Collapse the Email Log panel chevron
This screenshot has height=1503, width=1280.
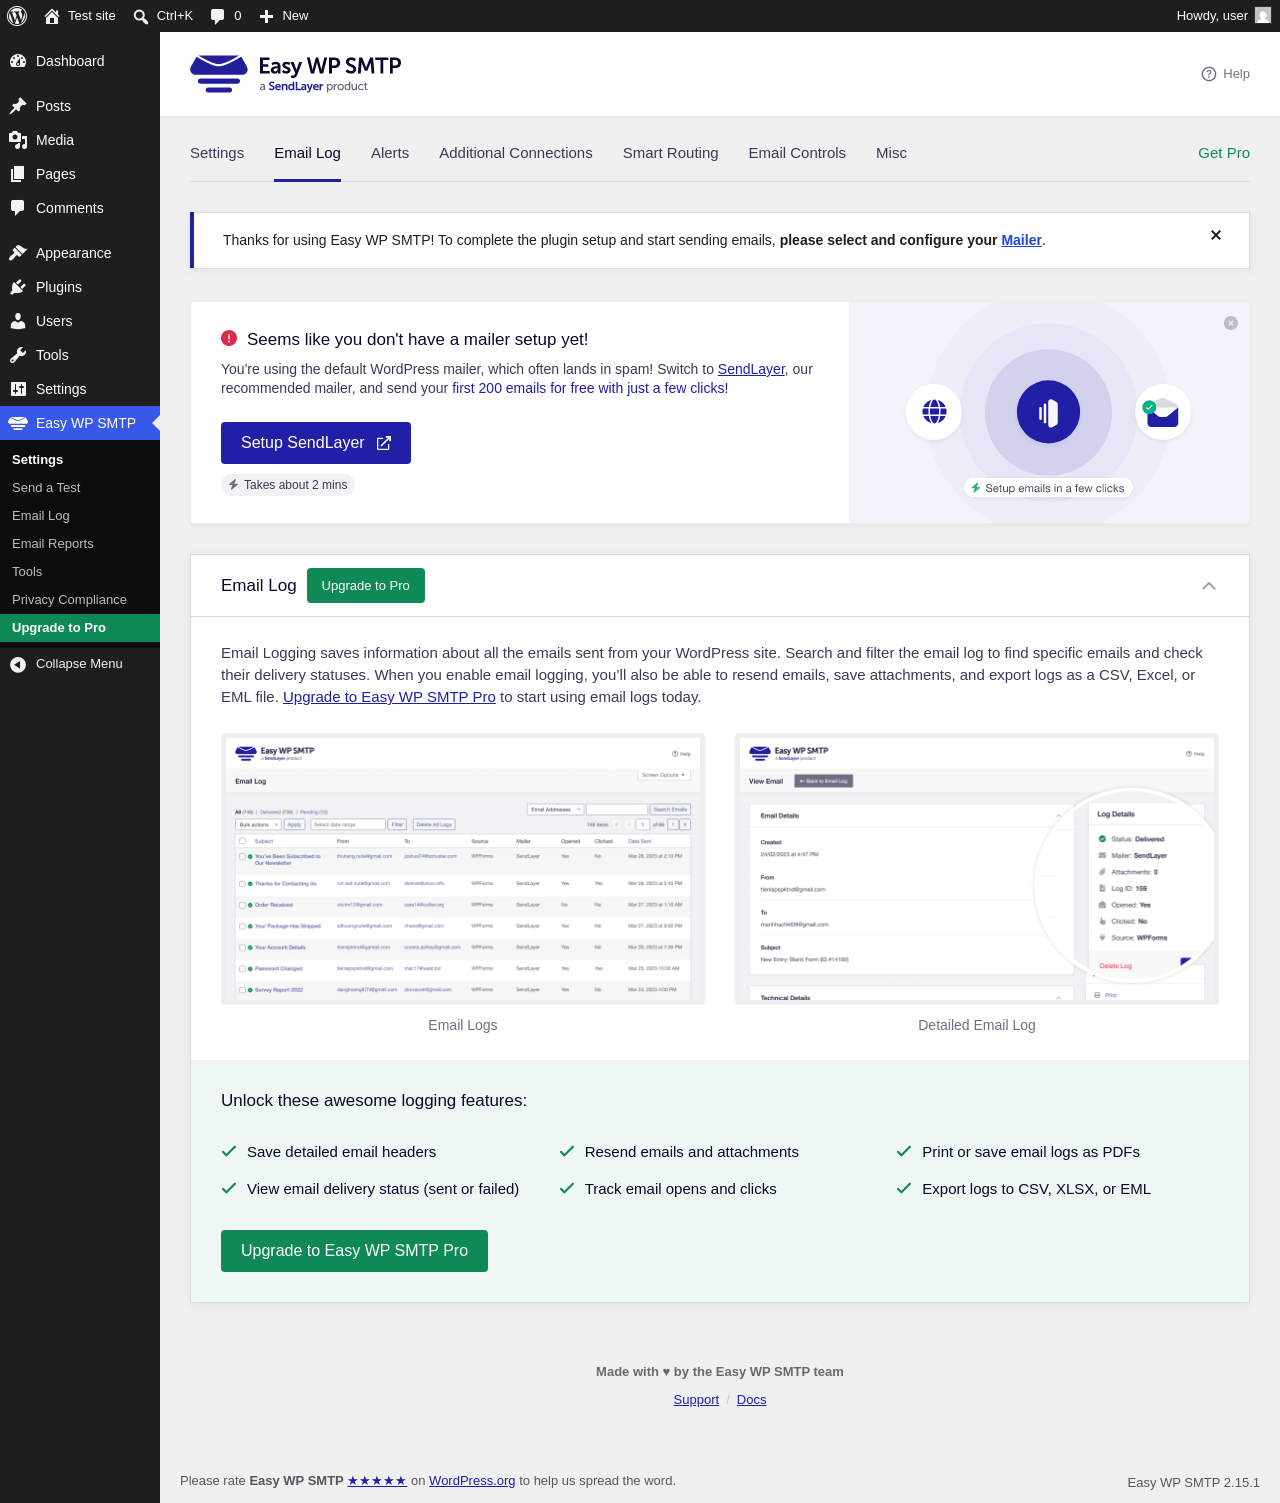point(1209,586)
